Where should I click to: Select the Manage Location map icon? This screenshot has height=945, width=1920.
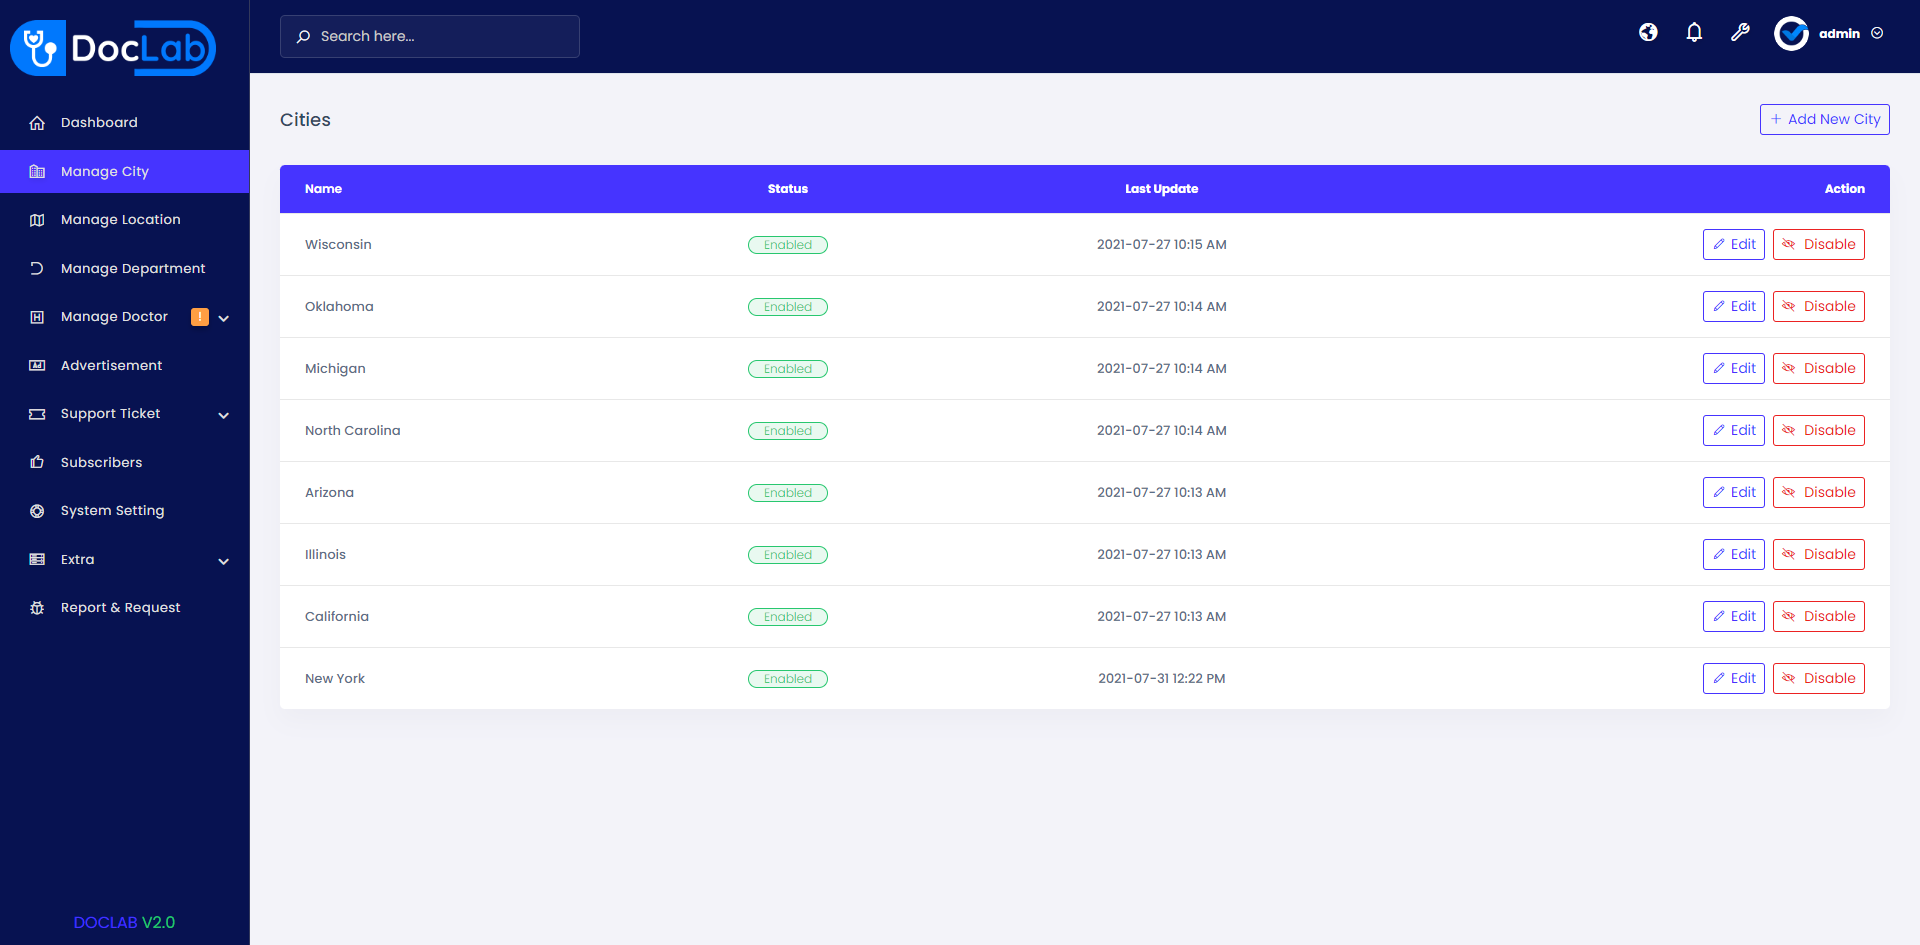(37, 219)
